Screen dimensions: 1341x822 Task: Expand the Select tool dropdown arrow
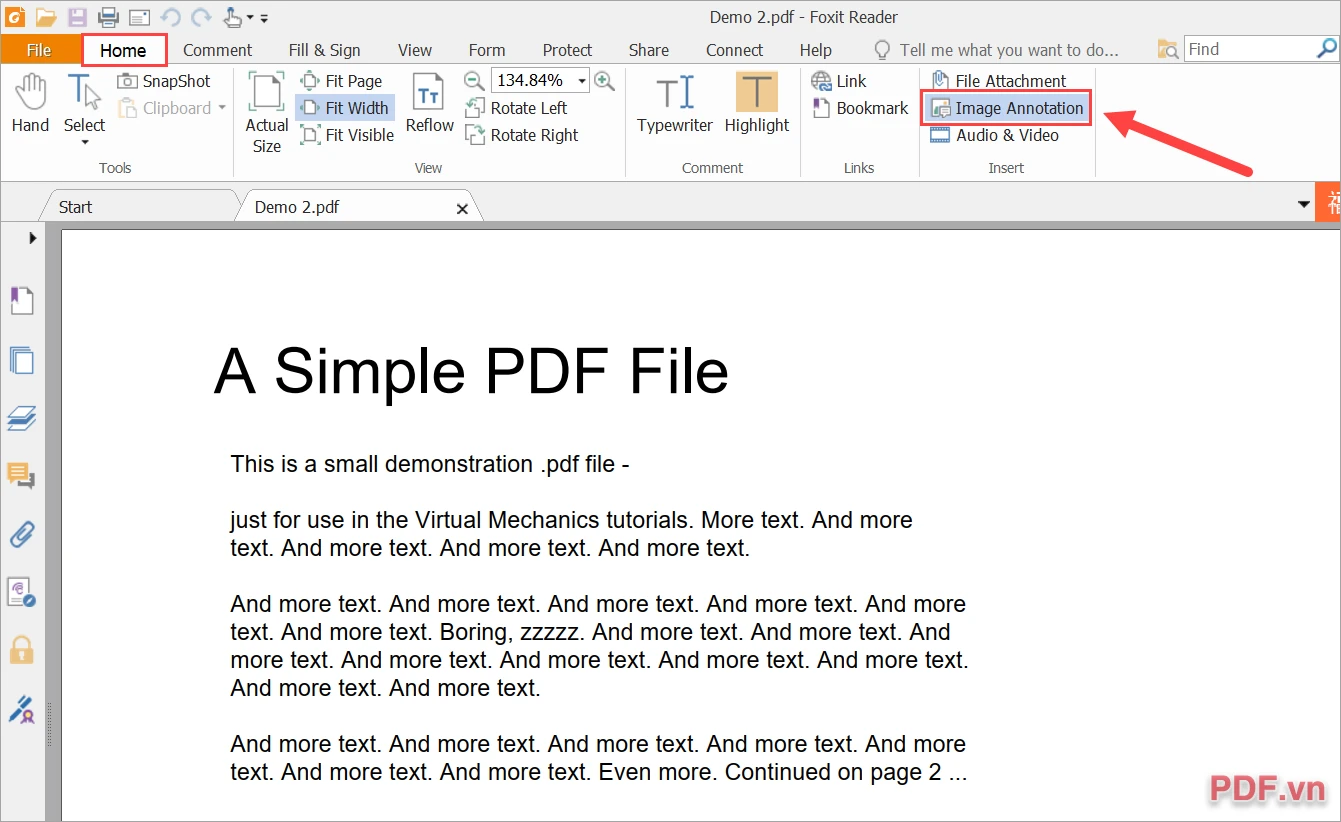pyautogui.click(x=84, y=143)
